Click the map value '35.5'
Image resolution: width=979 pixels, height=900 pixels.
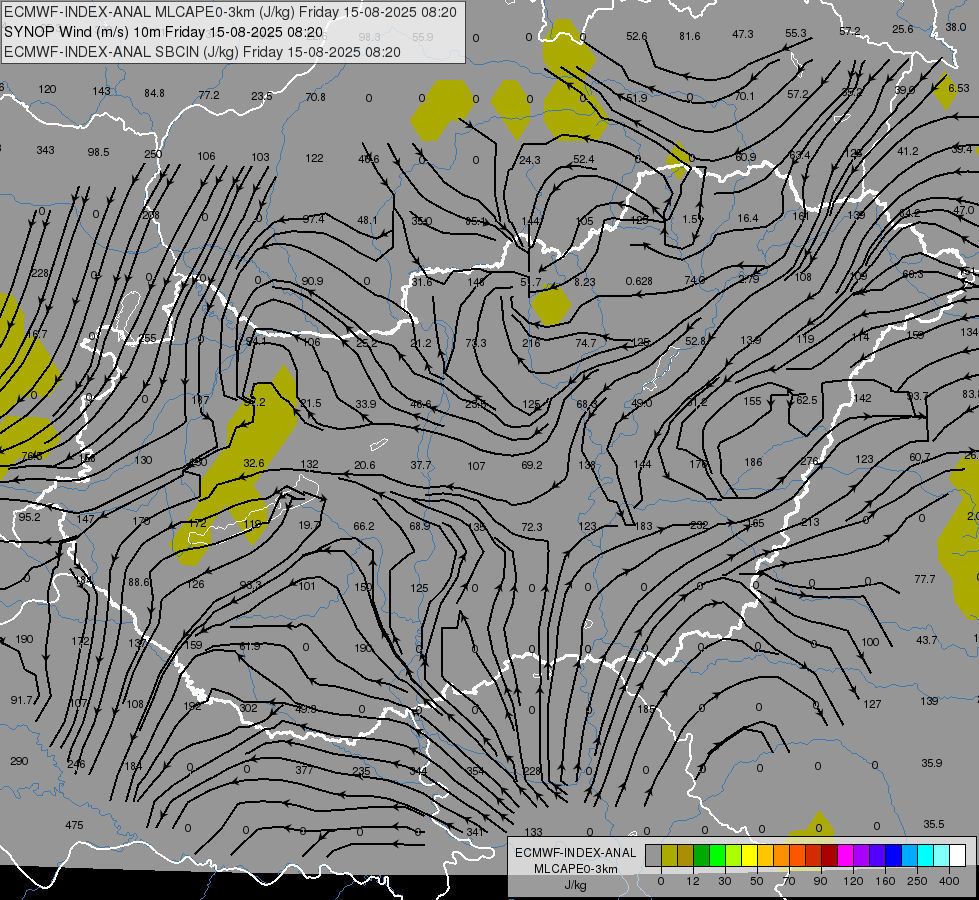(x=933, y=824)
